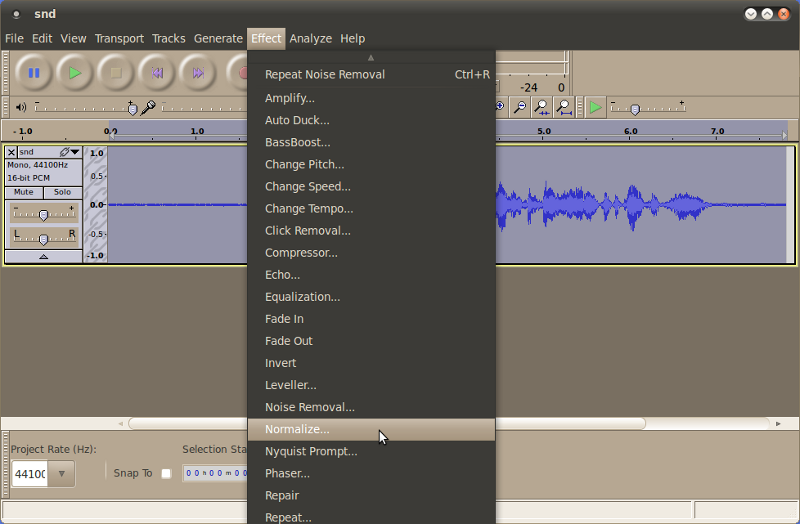Click the horizontal scrollbar right arrow
This screenshot has height=524, width=800.
pyautogui.click(x=778, y=423)
